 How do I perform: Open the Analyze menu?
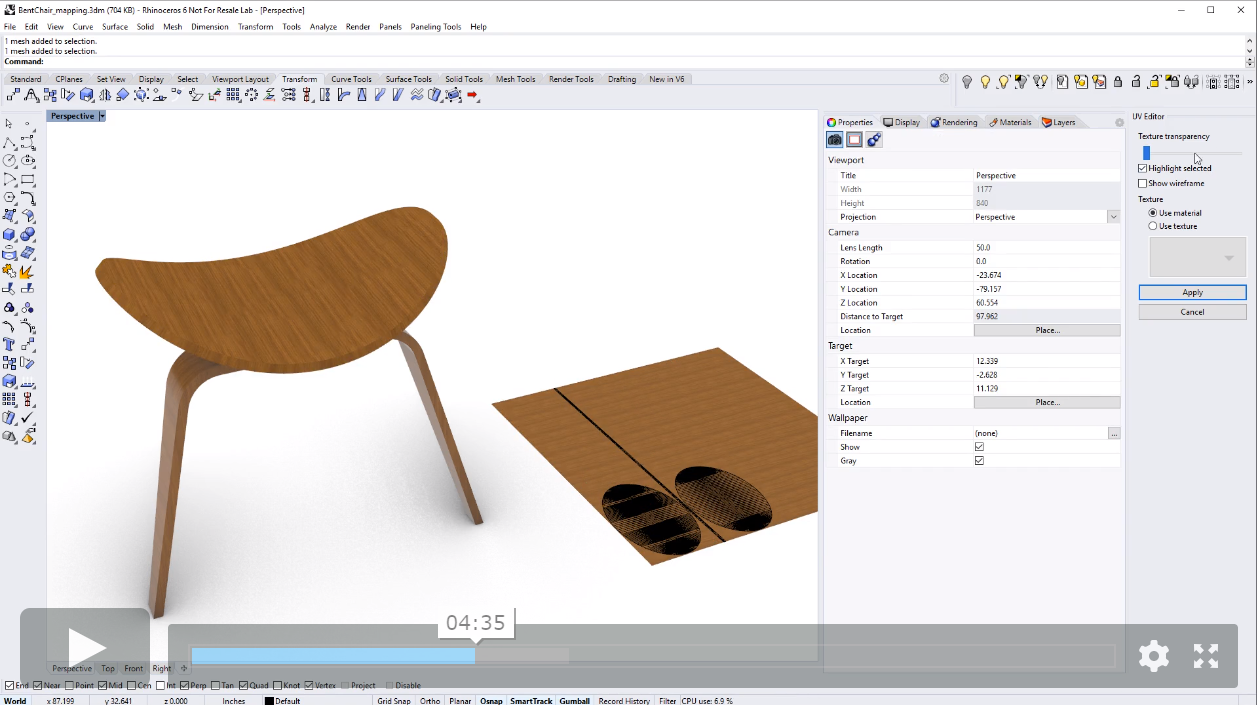click(323, 27)
